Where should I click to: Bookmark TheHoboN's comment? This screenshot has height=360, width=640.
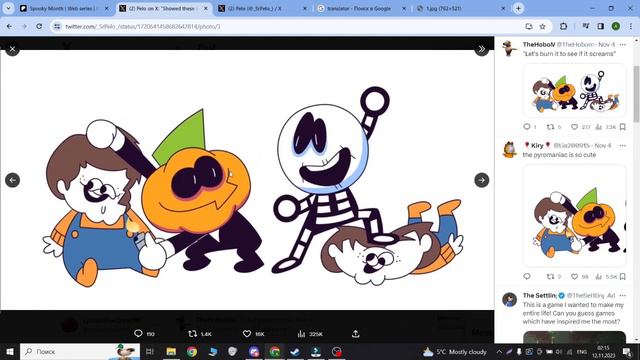[x=622, y=127]
